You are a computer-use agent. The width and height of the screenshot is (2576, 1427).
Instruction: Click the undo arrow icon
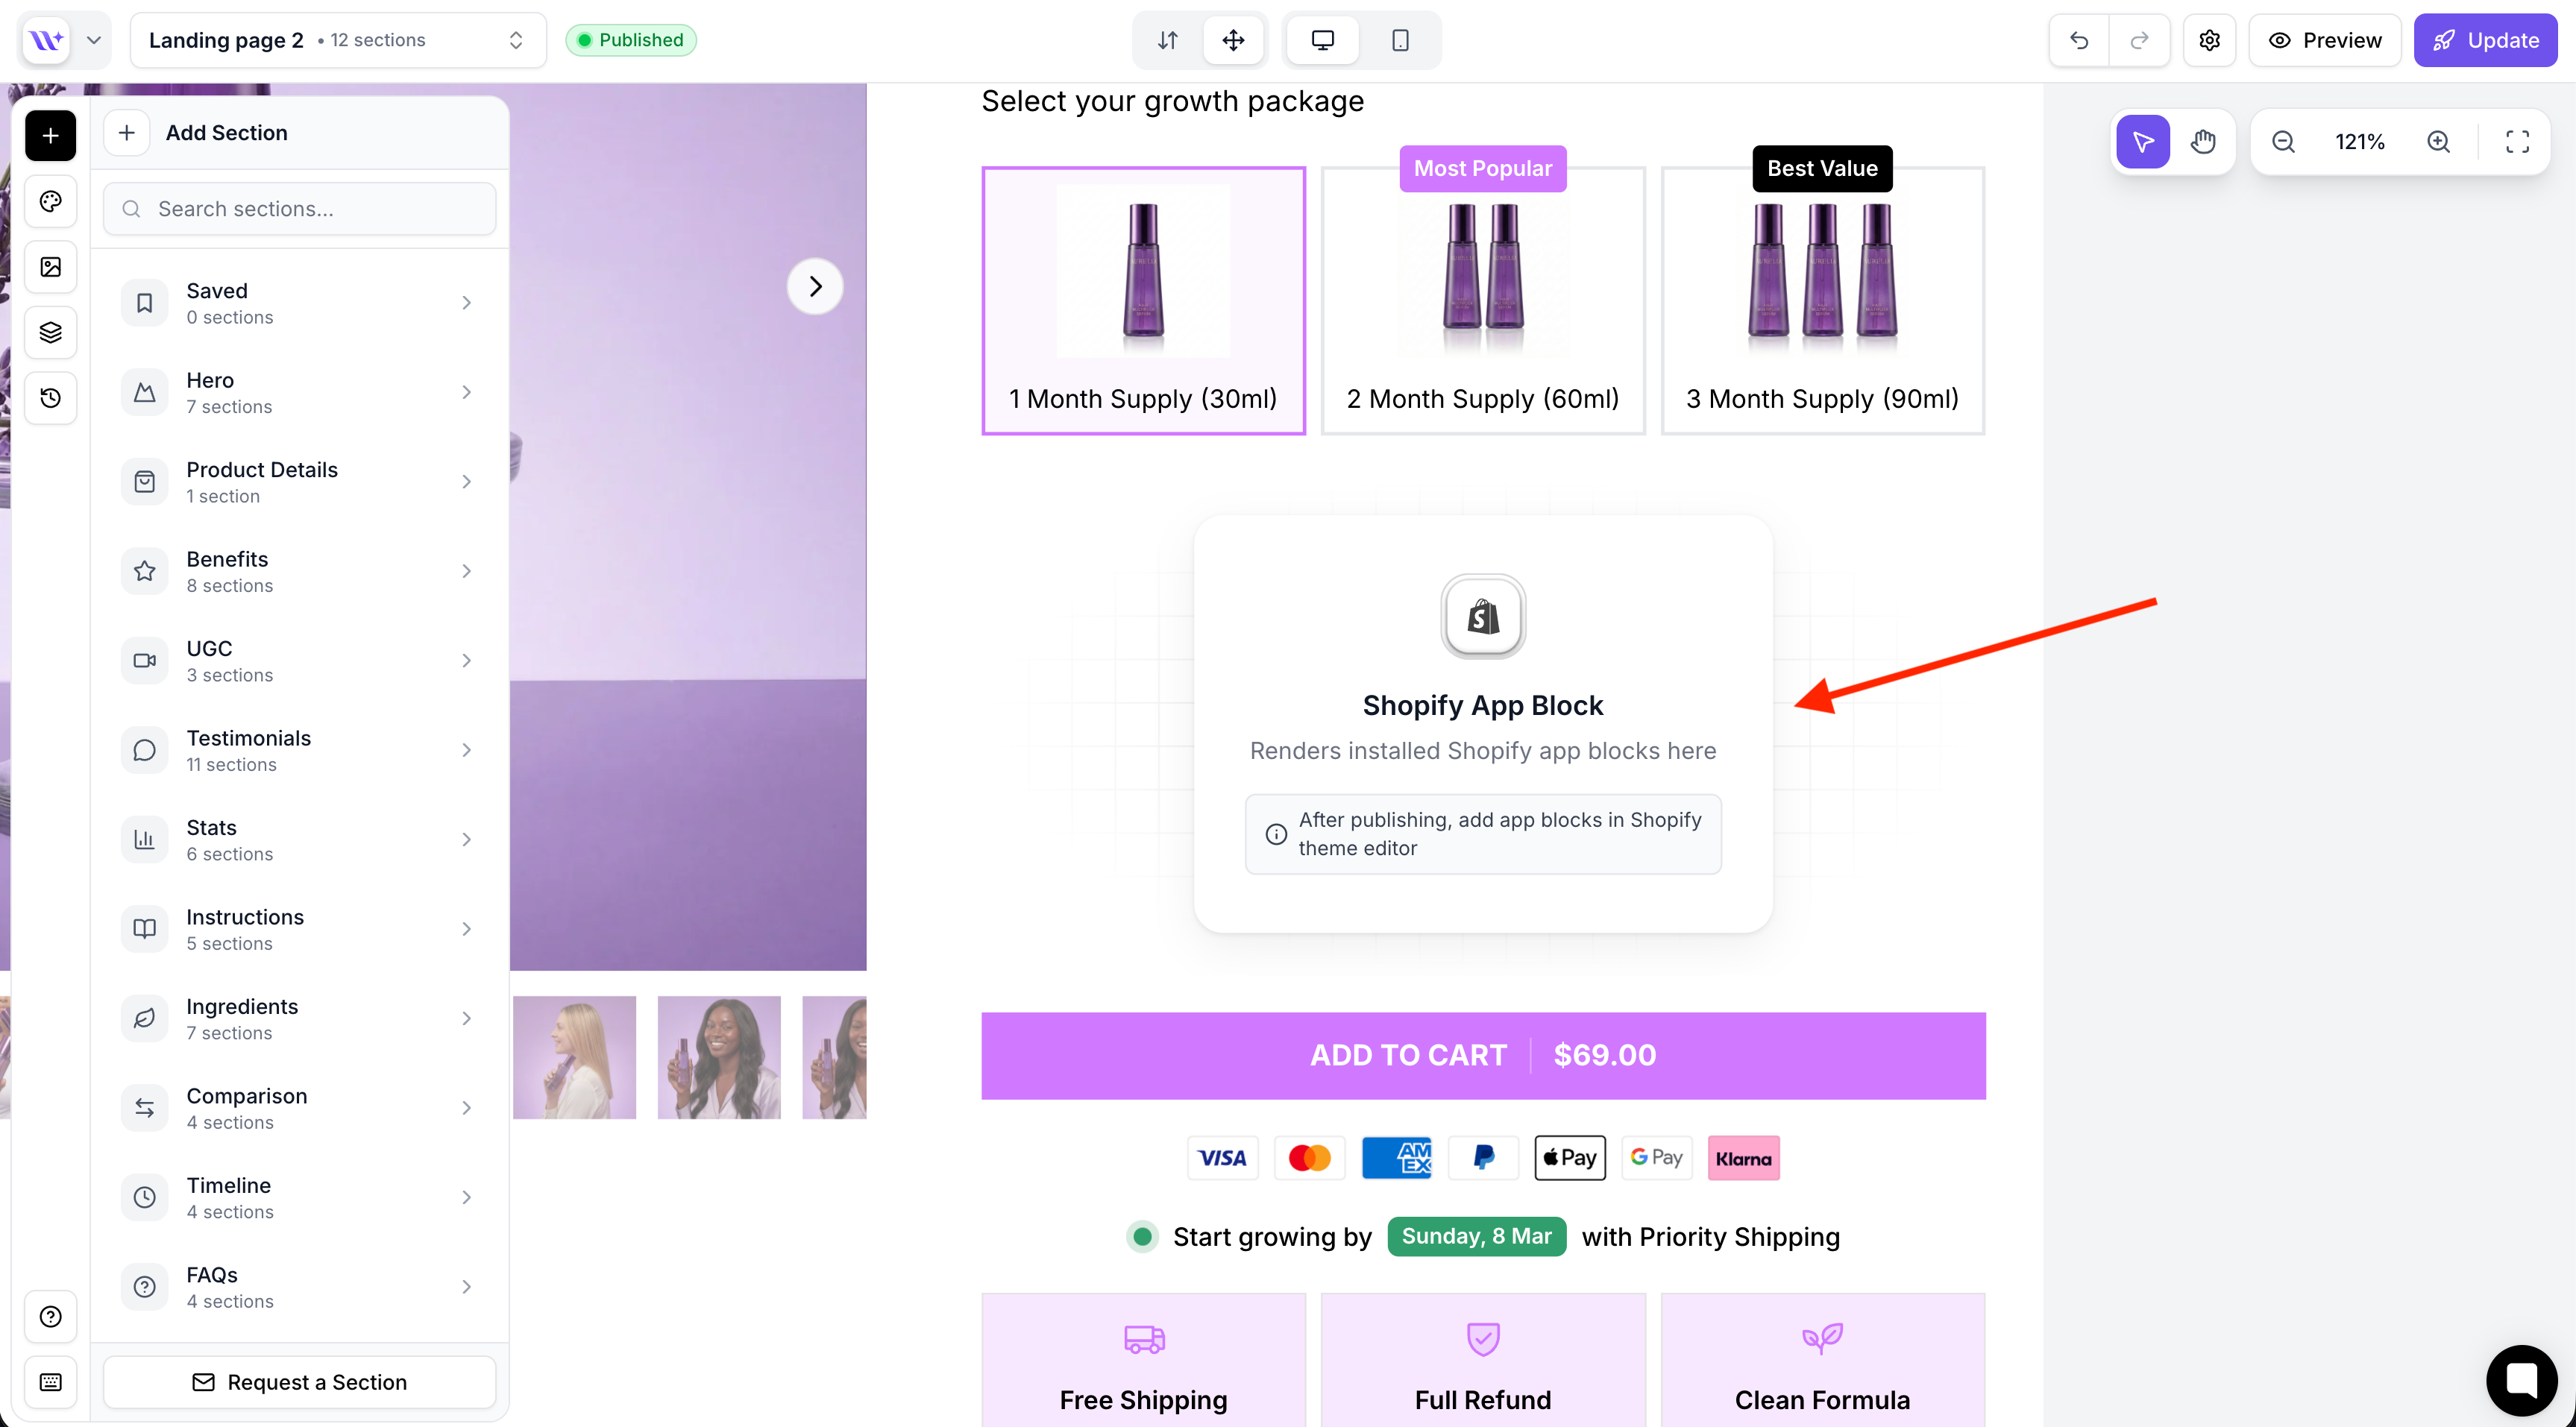pyautogui.click(x=2079, y=40)
